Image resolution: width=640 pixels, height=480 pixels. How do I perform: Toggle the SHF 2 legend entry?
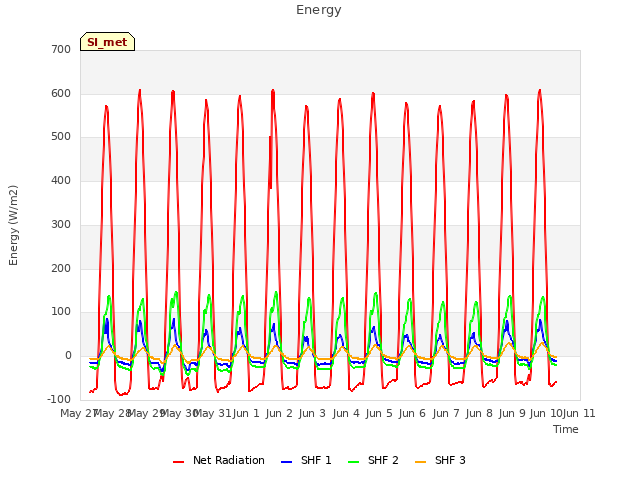[373, 460]
